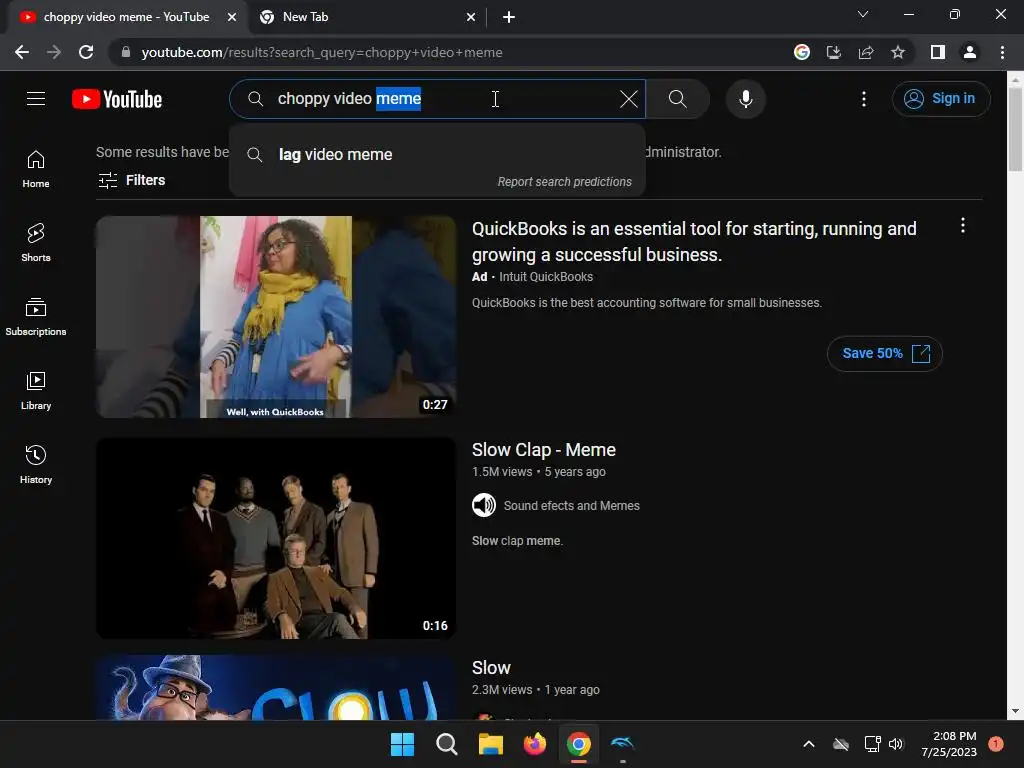Launch Firefox from the taskbar
This screenshot has height=768, width=1024.
tap(534, 744)
